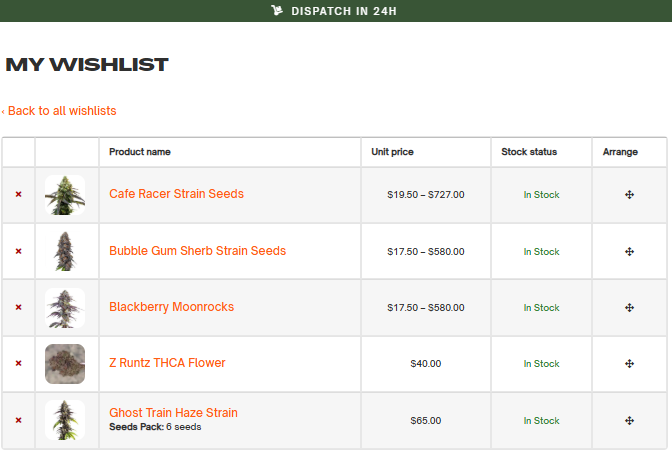Open Cafe Racer Strain Seeds product page
The width and height of the screenshot is (672, 457).
(x=176, y=194)
